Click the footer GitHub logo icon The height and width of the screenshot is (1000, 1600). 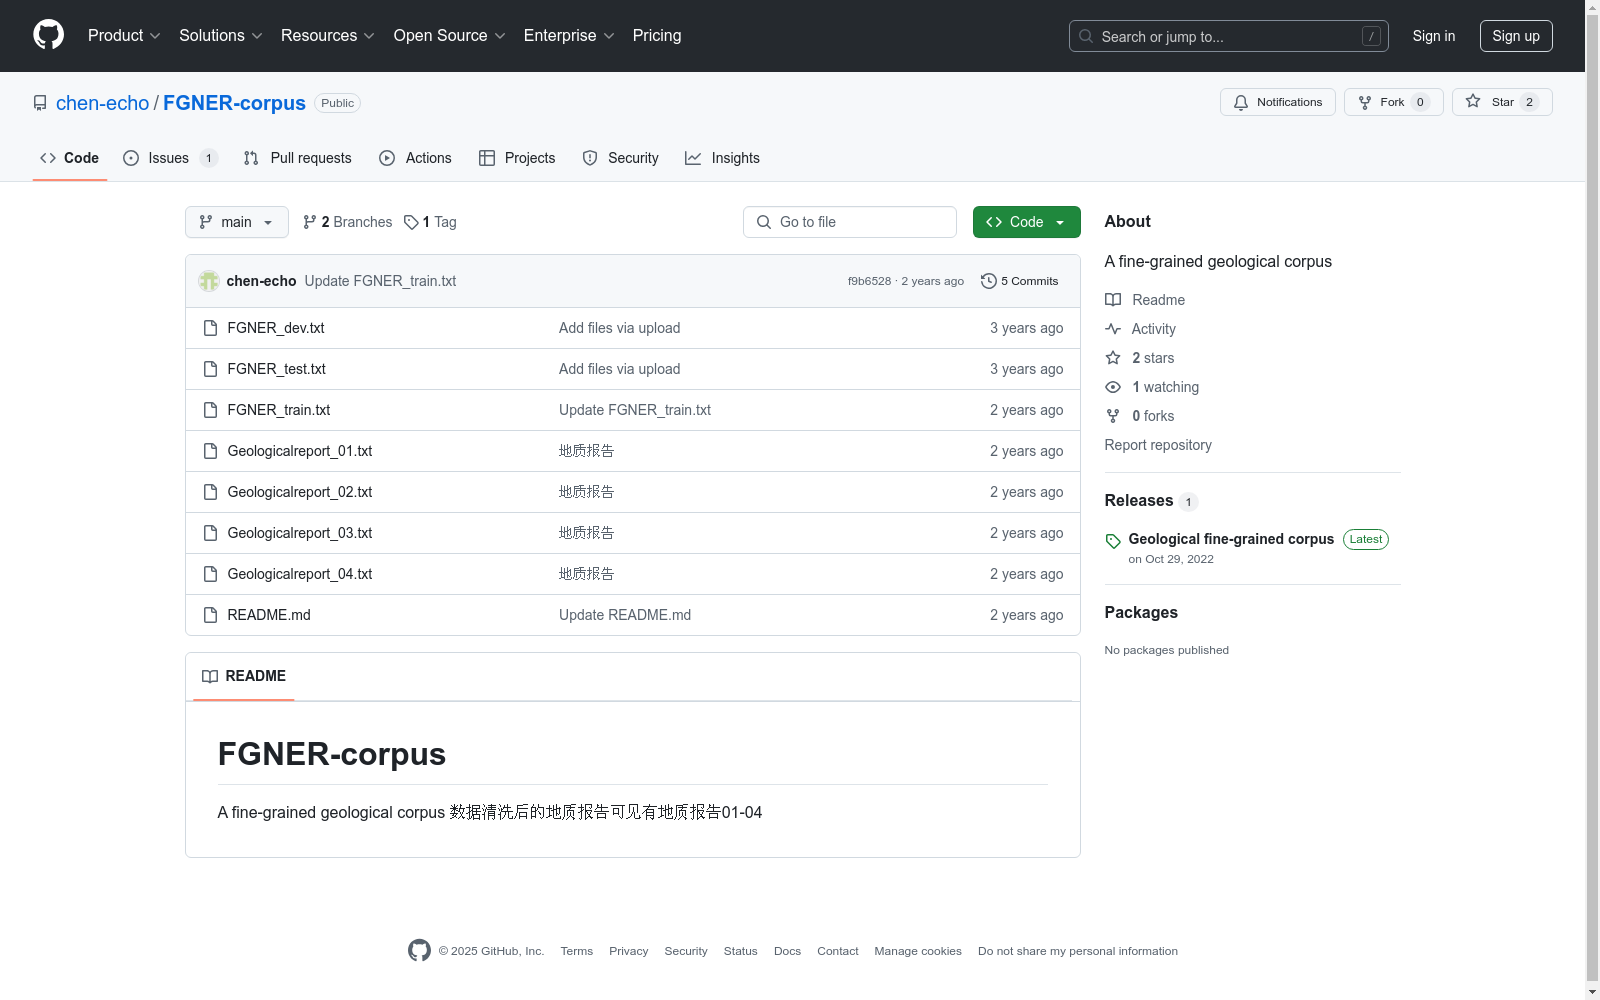point(420,950)
